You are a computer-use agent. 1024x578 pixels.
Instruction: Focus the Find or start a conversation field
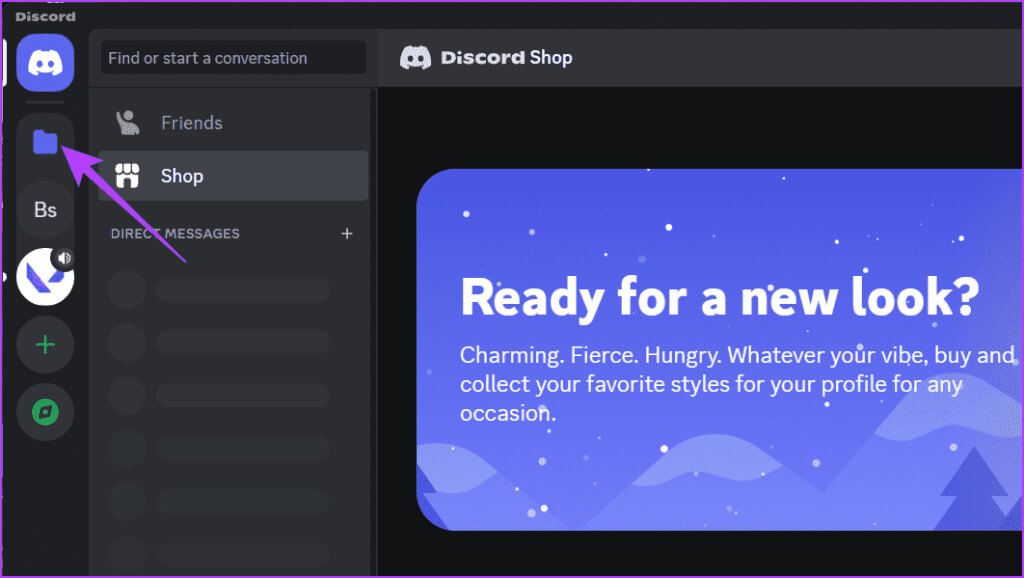coord(233,58)
